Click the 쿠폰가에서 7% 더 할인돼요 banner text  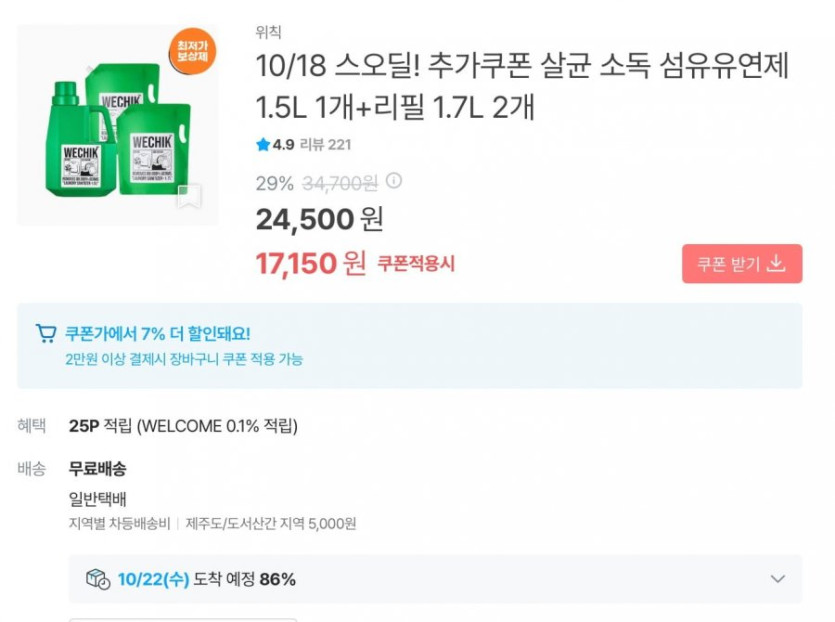[x=158, y=333]
